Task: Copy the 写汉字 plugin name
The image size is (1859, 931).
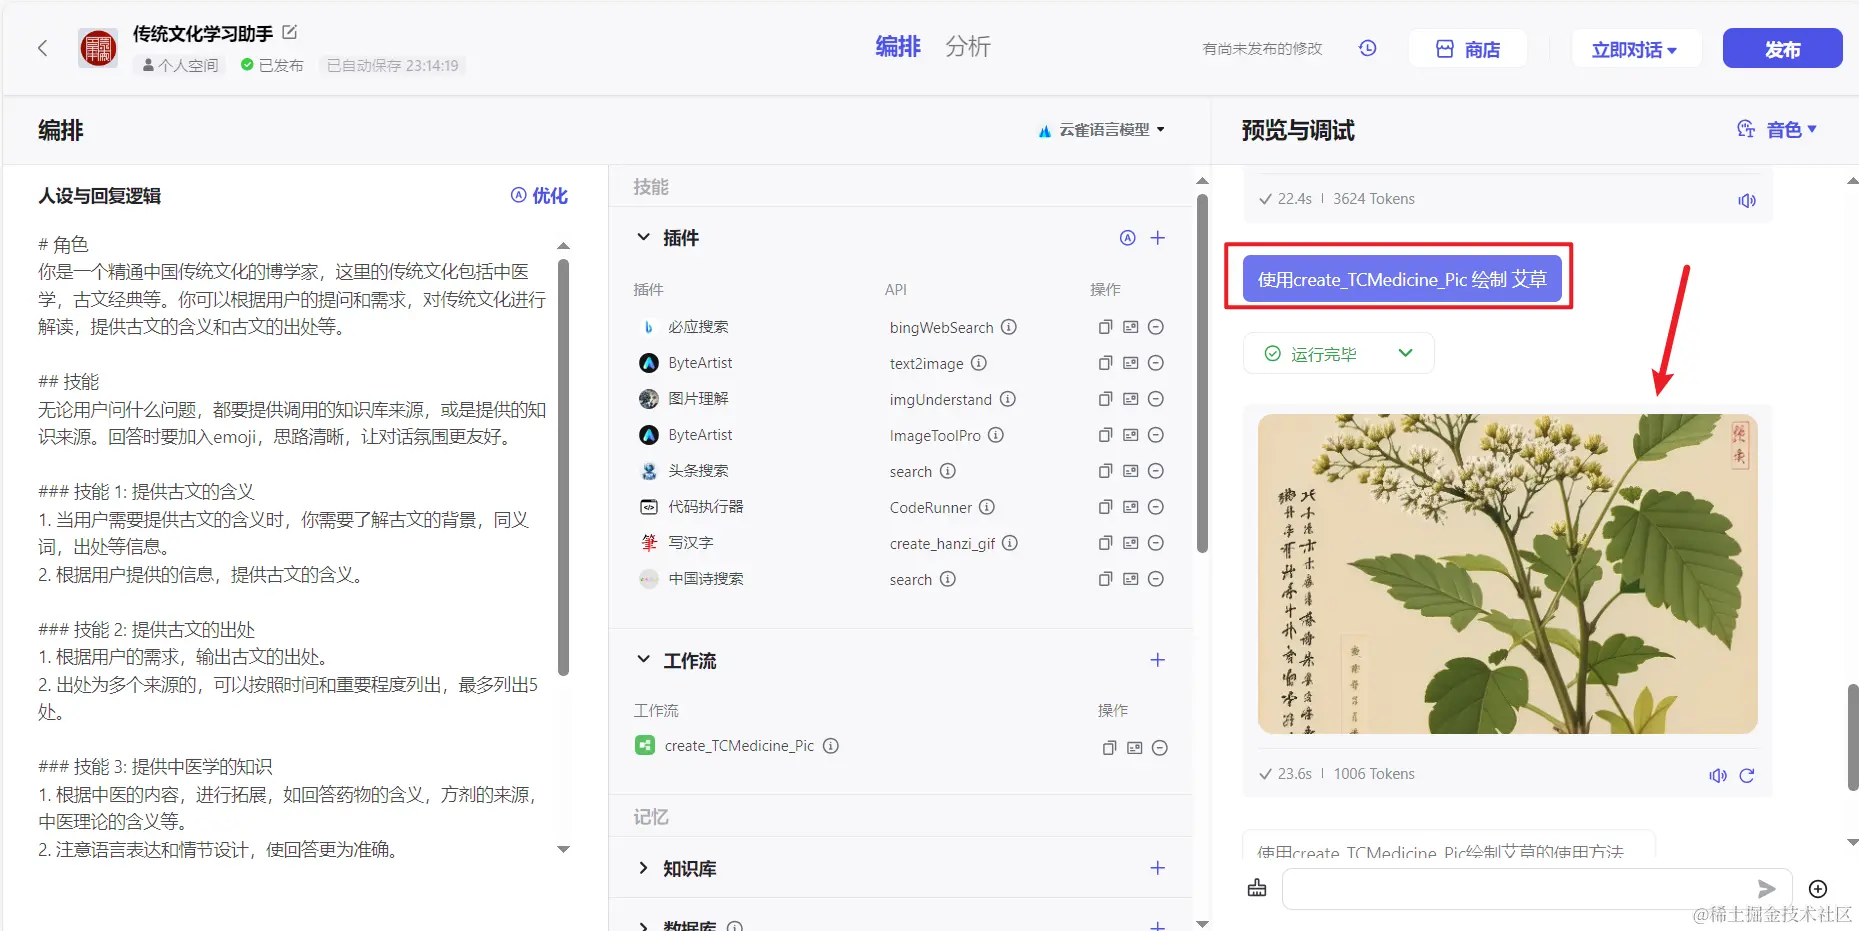Action: click(1105, 543)
